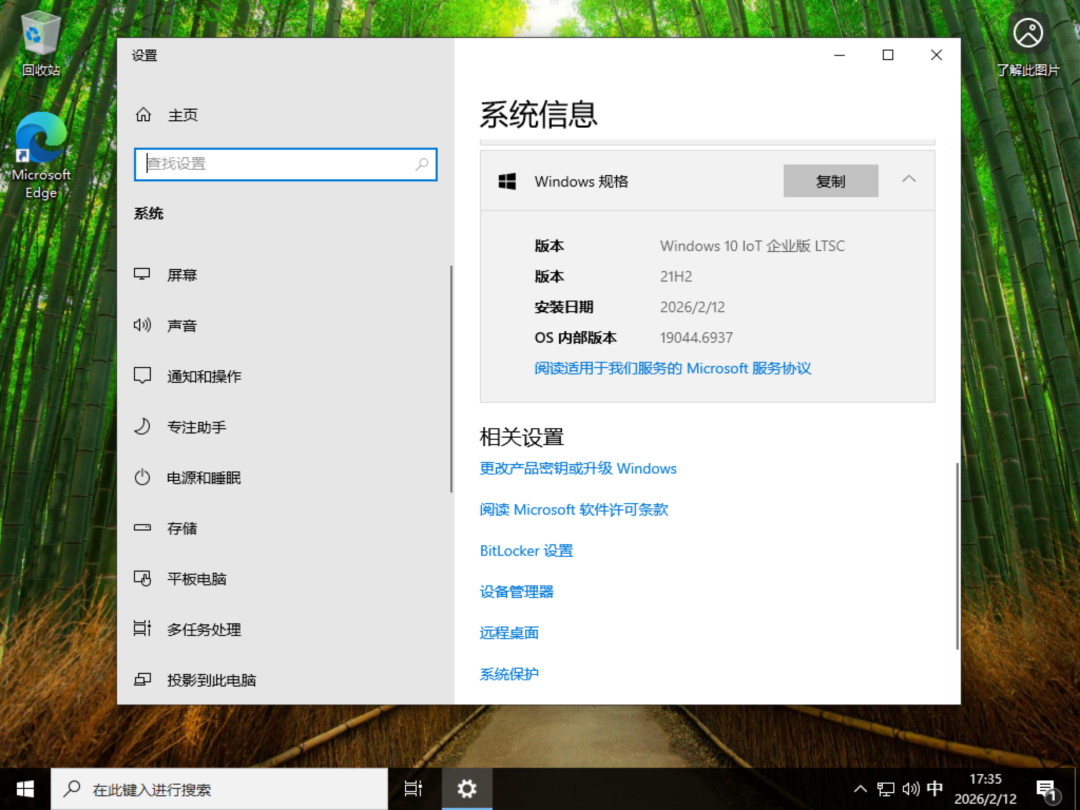Click the 查找设置 search field
Screen dimensions: 1080x810
point(286,164)
